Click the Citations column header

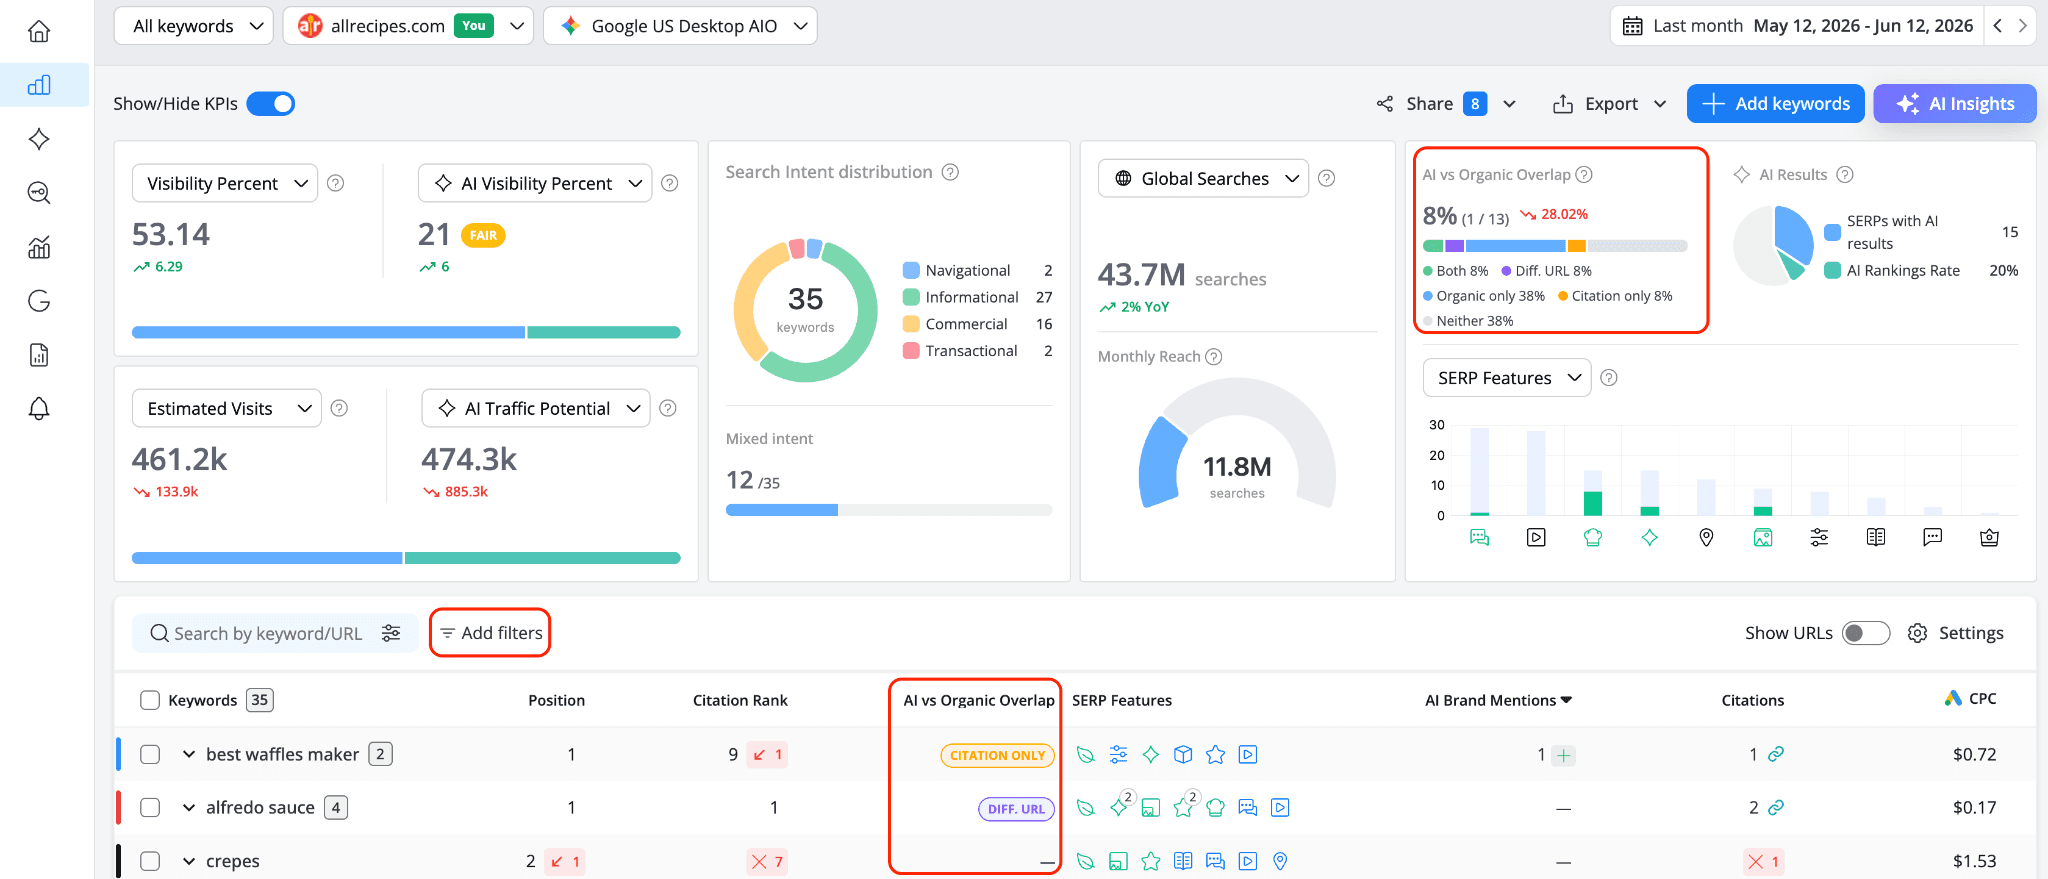pyautogui.click(x=1752, y=700)
